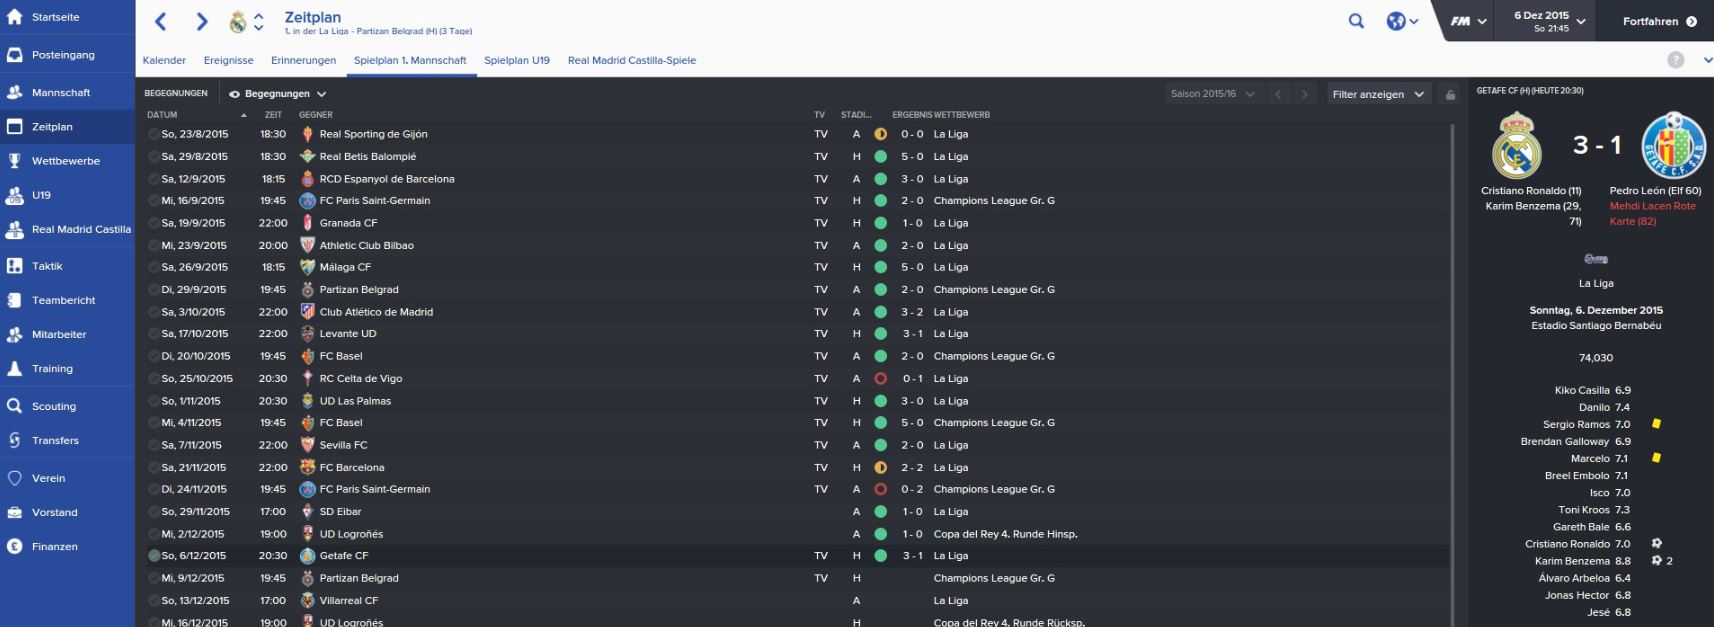Click the forward navigation arrow
Screen dimensions: 1714x627
pos(202,21)
